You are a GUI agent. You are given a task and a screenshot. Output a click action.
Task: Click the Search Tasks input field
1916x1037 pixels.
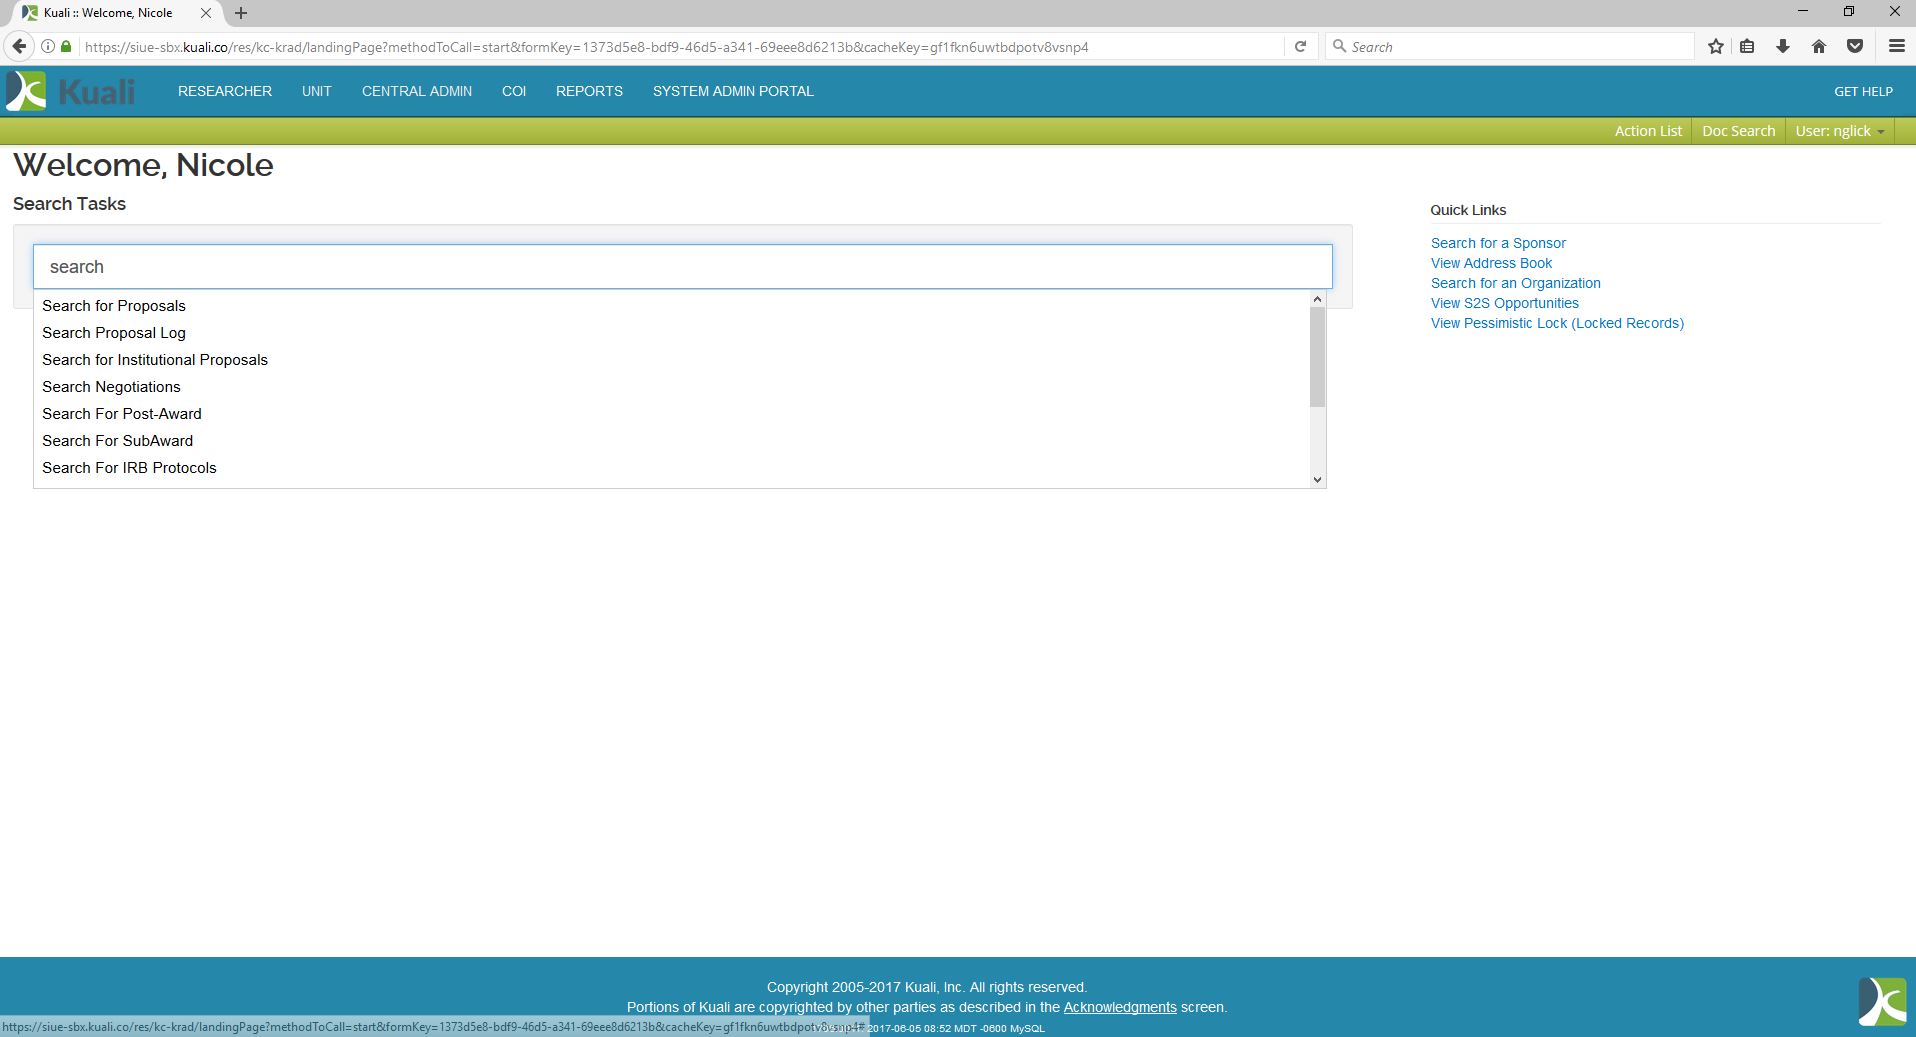(x=682, y=267)
